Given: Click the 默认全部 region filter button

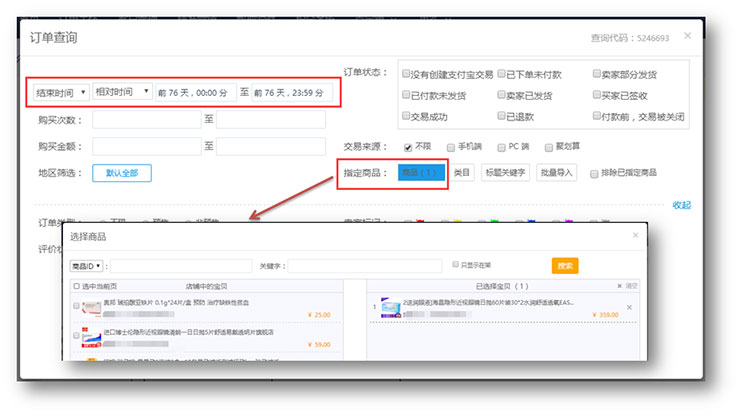Looking at the screenshot, I should [x=122, y=173].
